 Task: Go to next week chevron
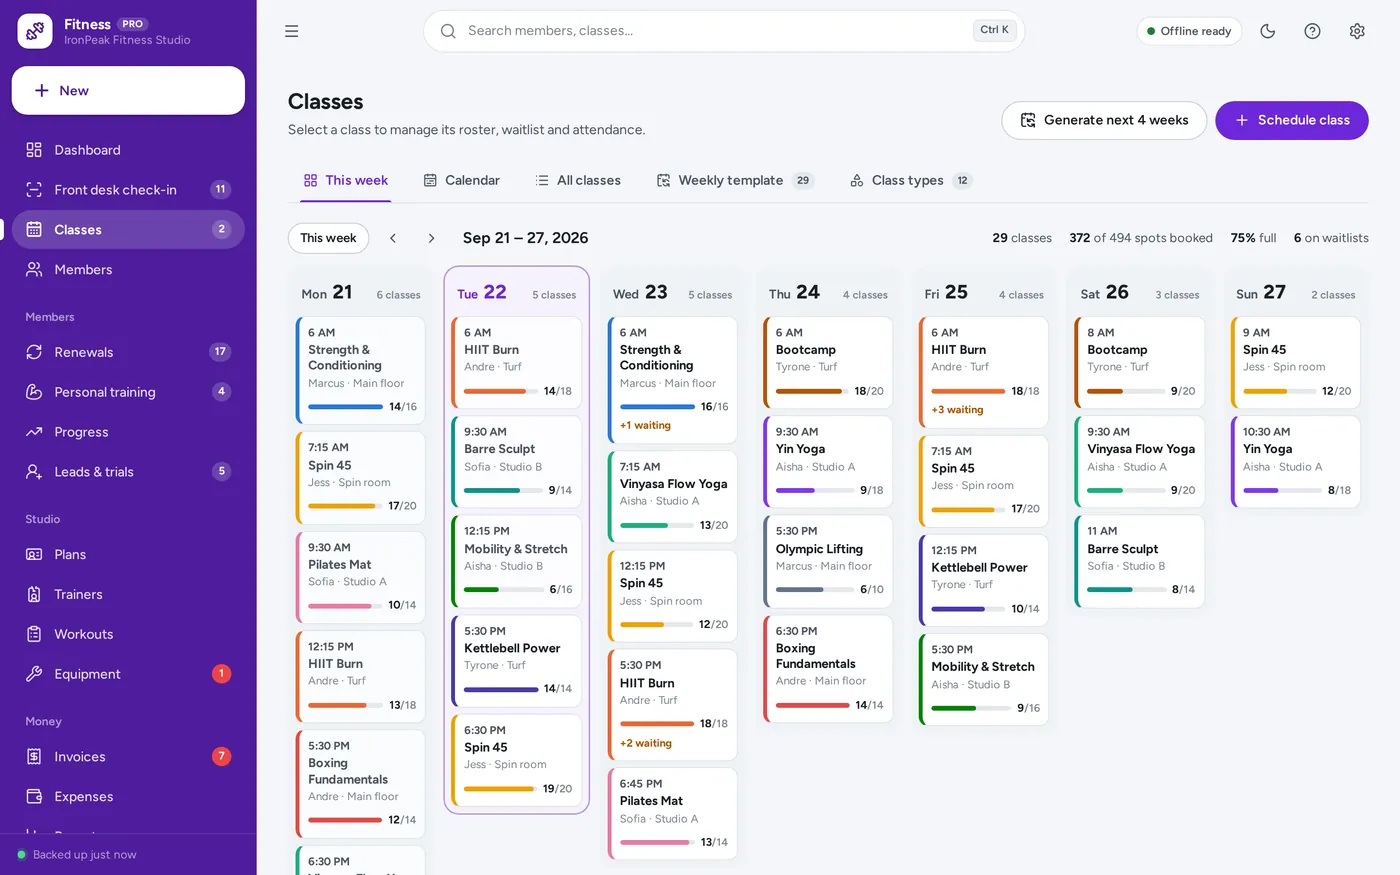coord(431,238)
